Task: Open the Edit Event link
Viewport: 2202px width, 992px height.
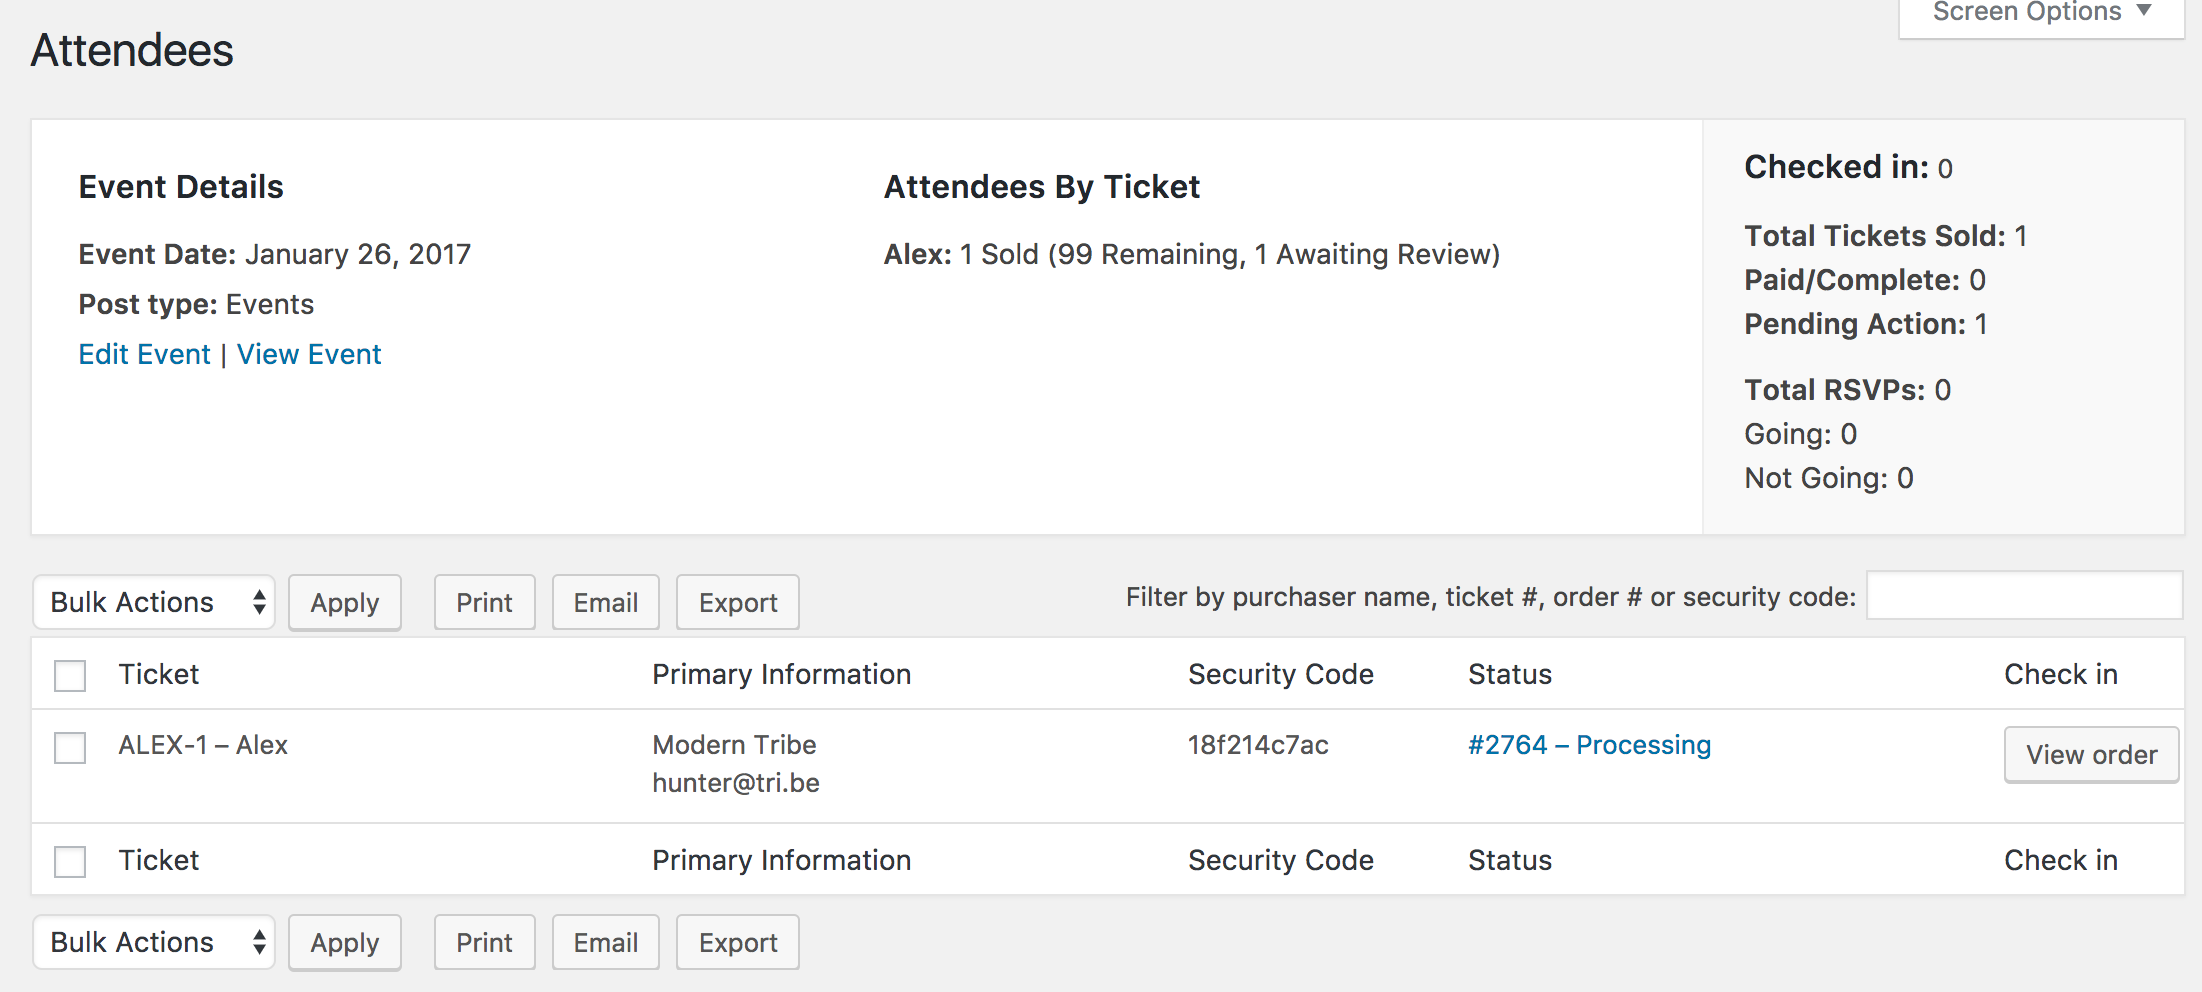Action: pos(144,355)
